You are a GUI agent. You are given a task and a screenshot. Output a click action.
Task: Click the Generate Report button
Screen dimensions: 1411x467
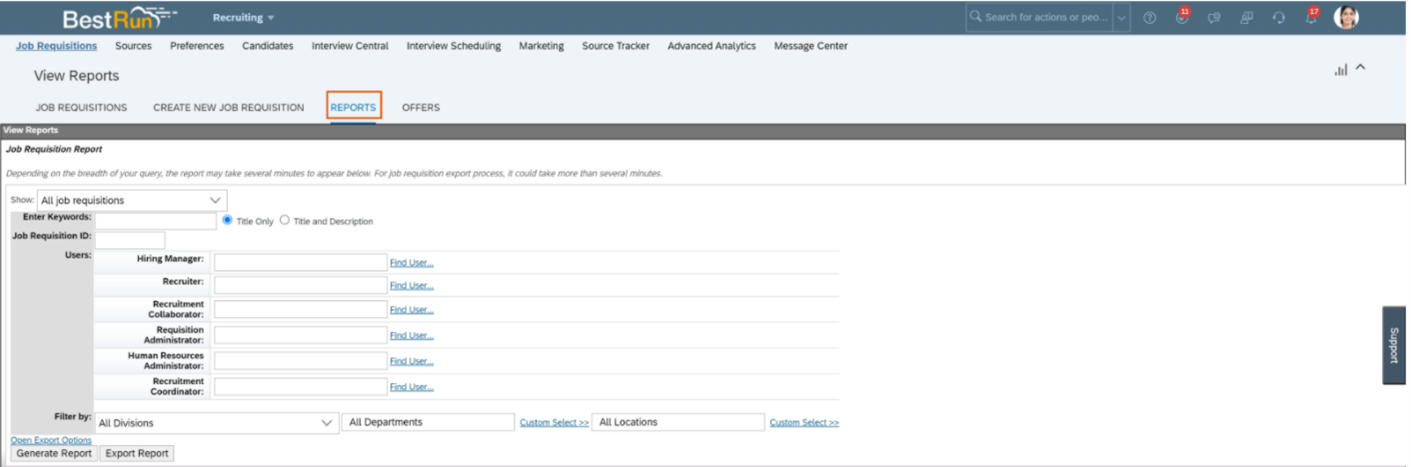(x=54, y=453)
